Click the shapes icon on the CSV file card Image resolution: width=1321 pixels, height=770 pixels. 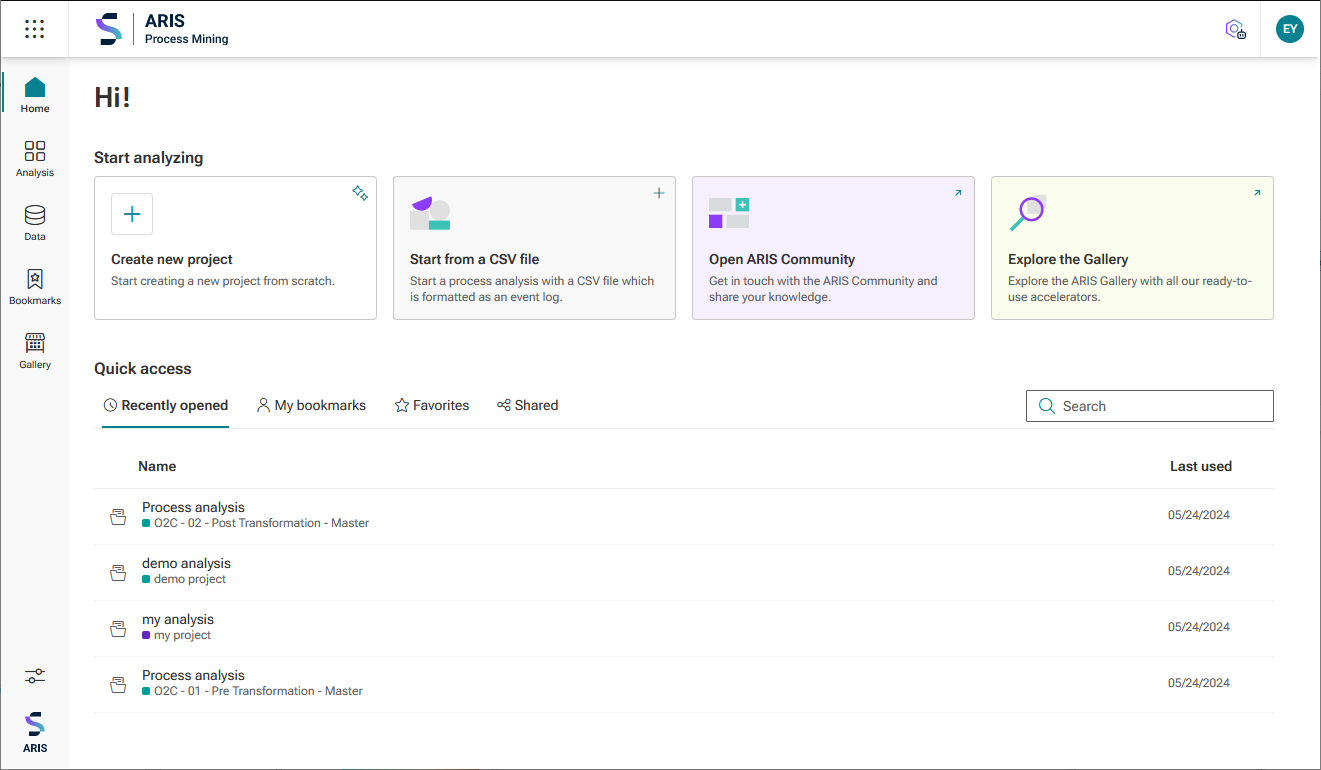click(x=430, y=213)
